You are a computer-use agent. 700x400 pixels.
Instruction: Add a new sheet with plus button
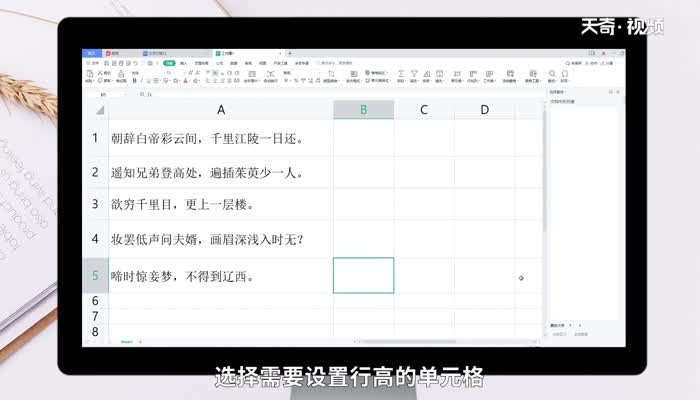point(140,342)
